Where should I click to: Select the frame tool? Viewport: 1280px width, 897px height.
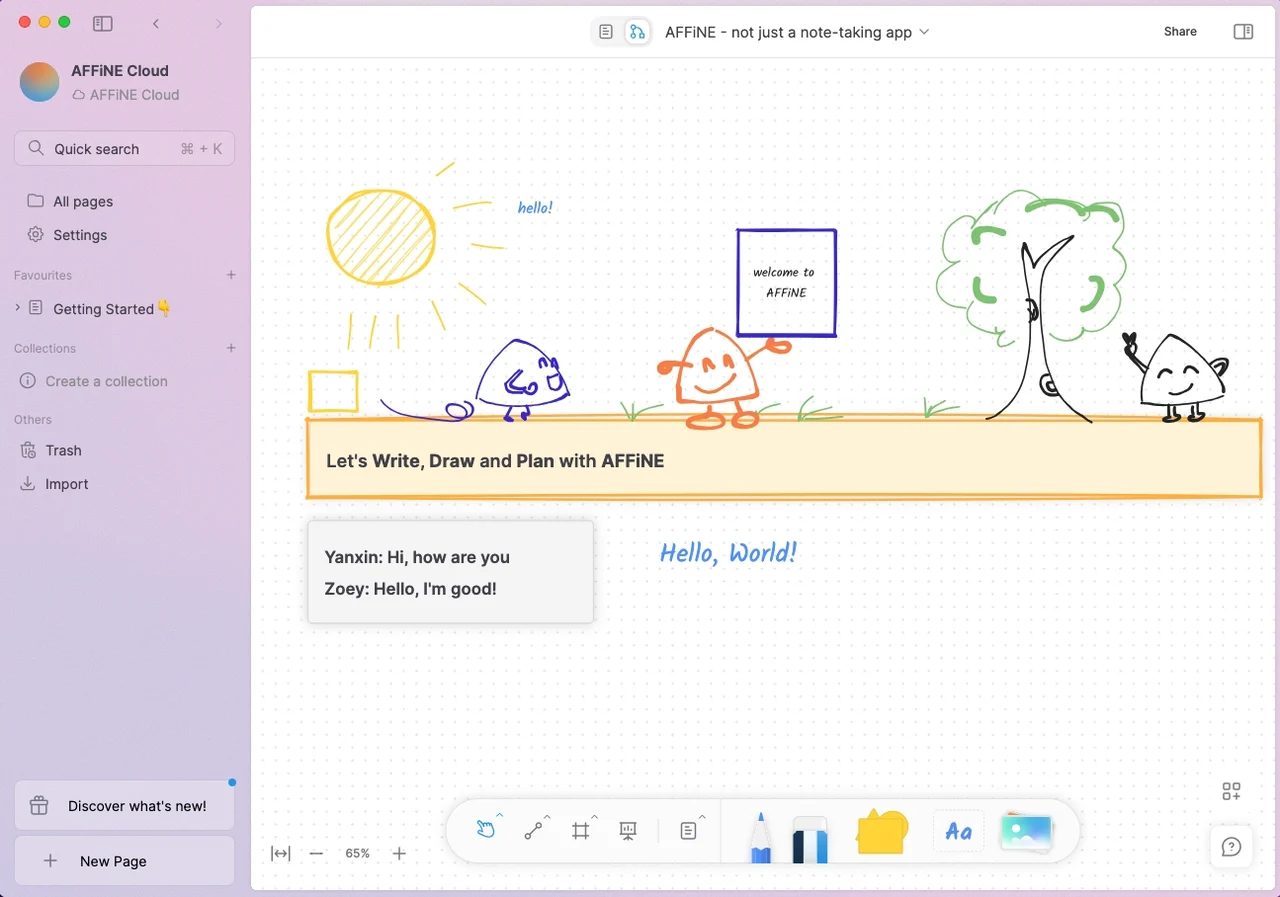[x=580, y=830]
